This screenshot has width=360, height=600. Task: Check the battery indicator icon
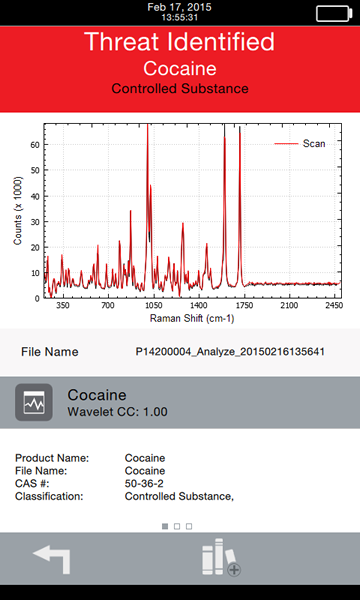click(334, 13)
